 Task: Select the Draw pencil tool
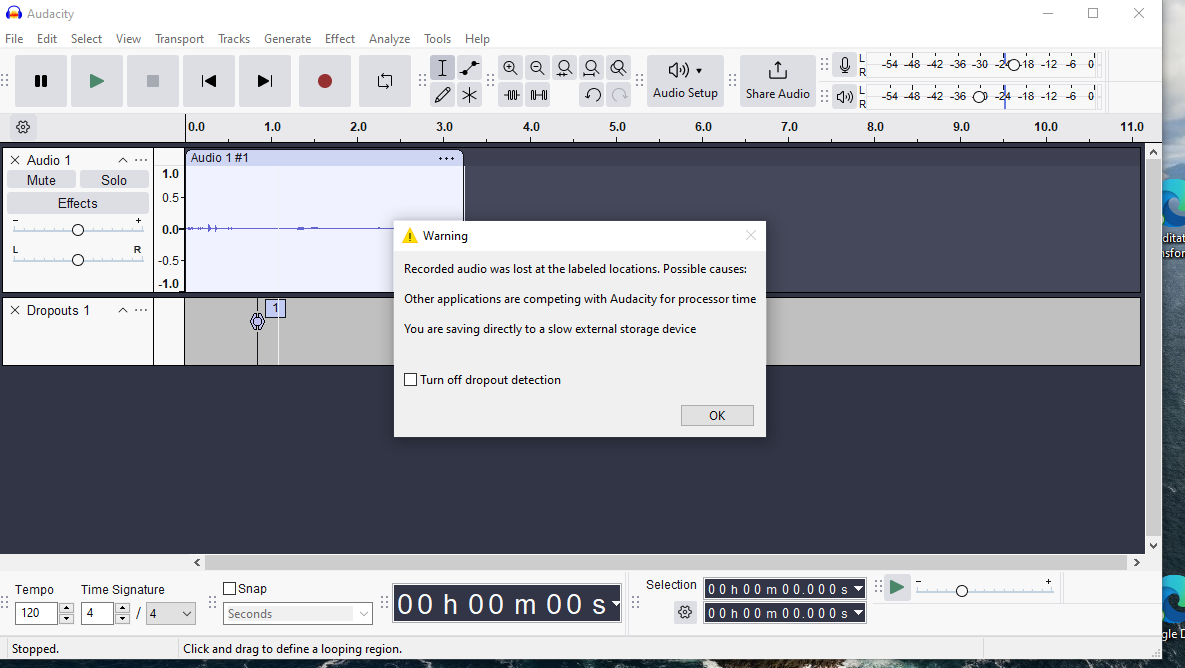(442, 95)
